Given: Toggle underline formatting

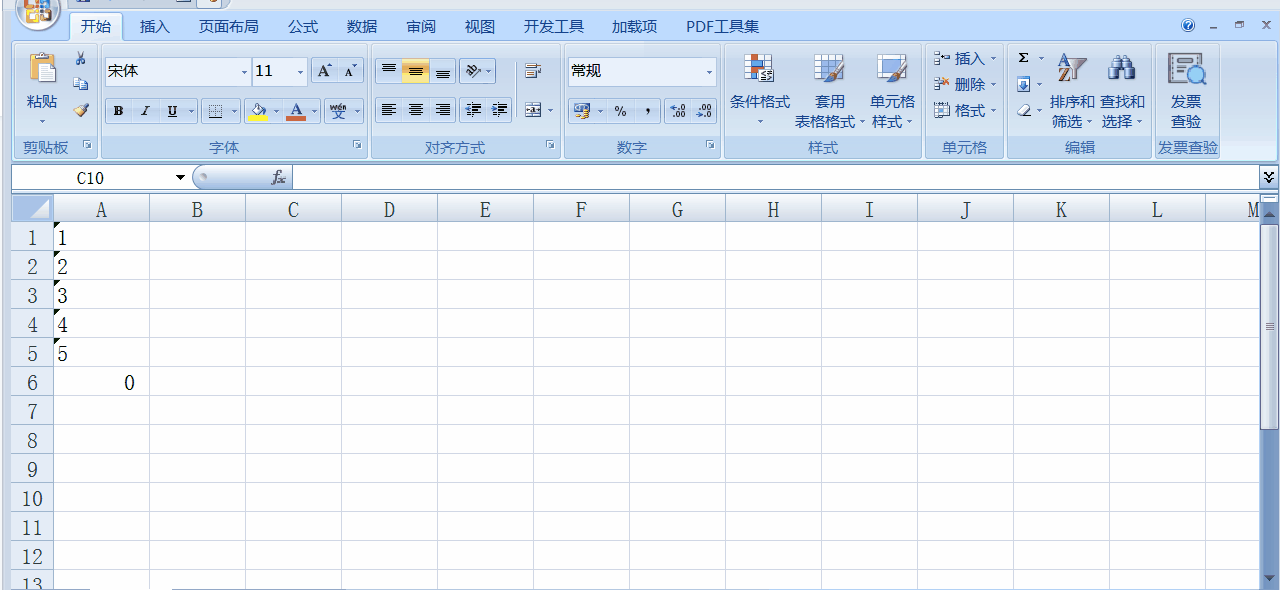Looking at the screenshot, I should 170,110.
